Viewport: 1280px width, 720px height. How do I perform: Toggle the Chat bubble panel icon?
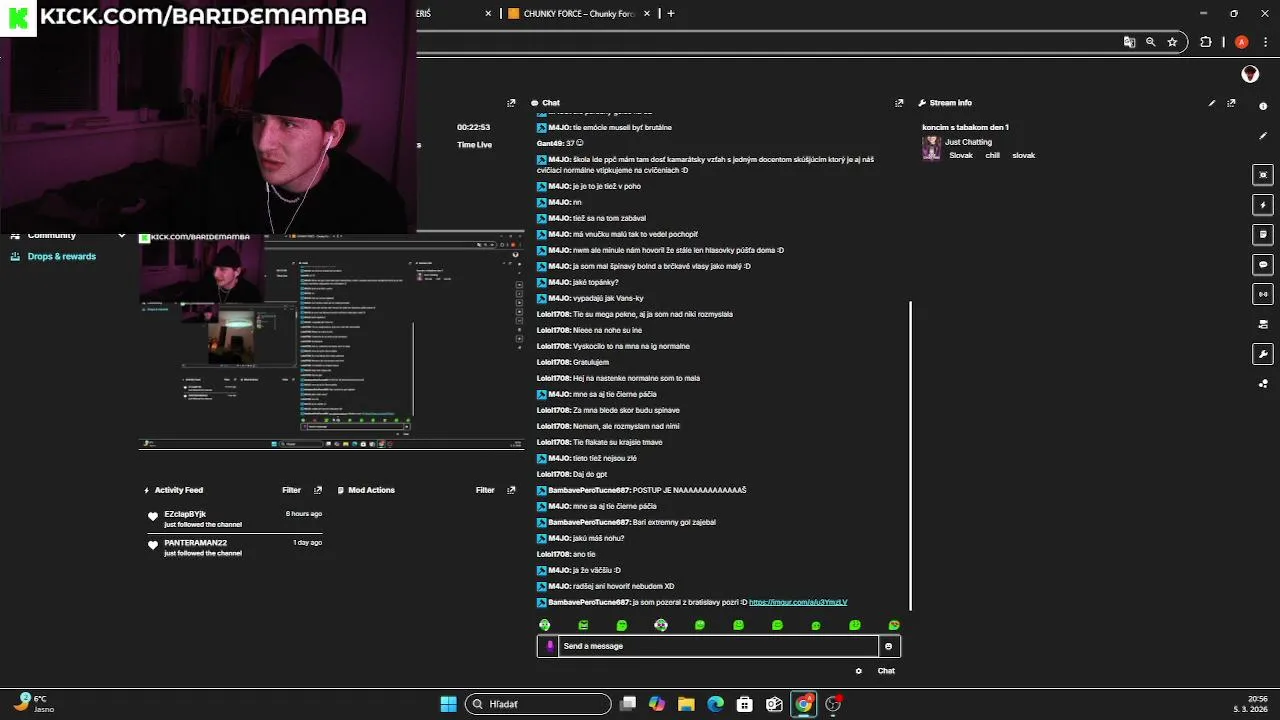click(1263, 265)
